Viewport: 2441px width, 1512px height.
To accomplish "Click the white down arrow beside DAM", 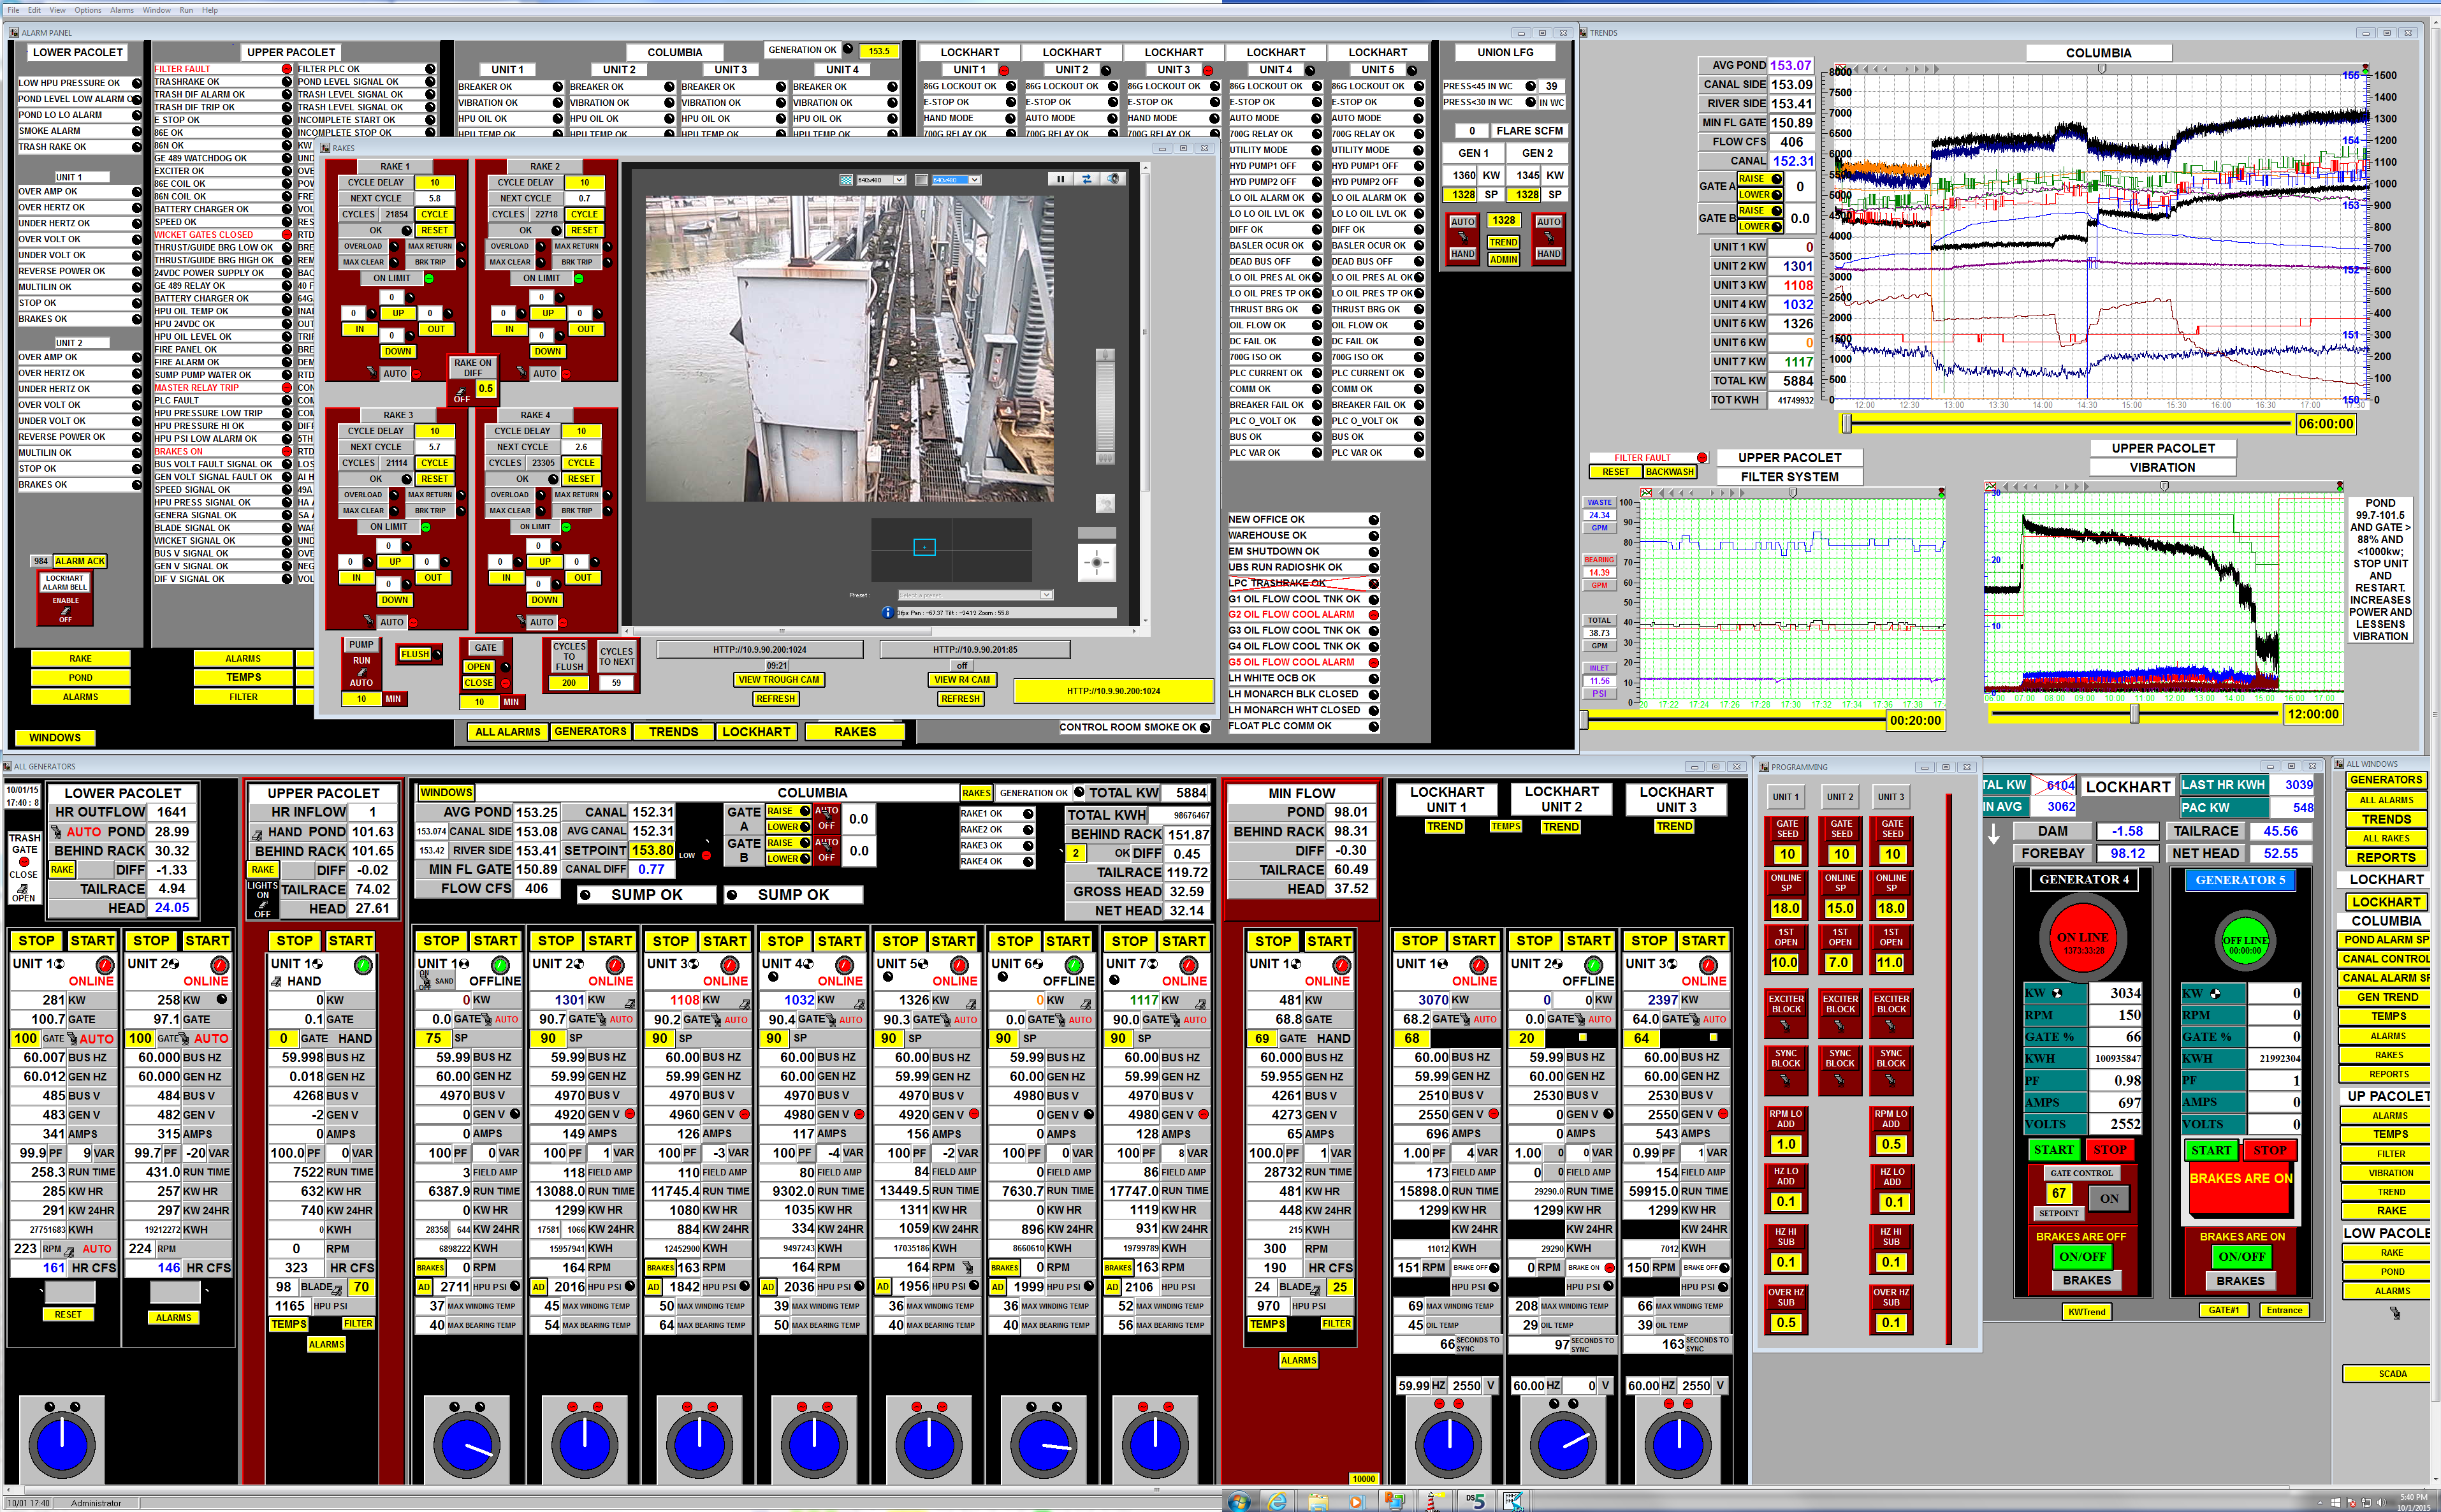I will [1994, 833].
